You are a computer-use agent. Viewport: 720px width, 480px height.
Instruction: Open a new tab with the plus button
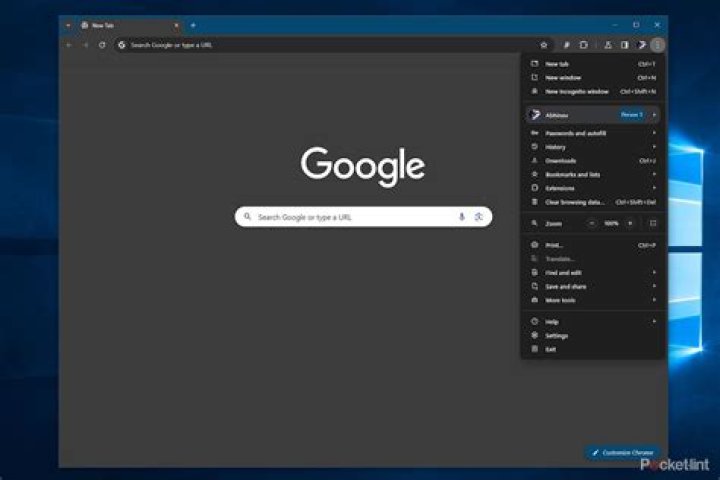click(193, 25)
